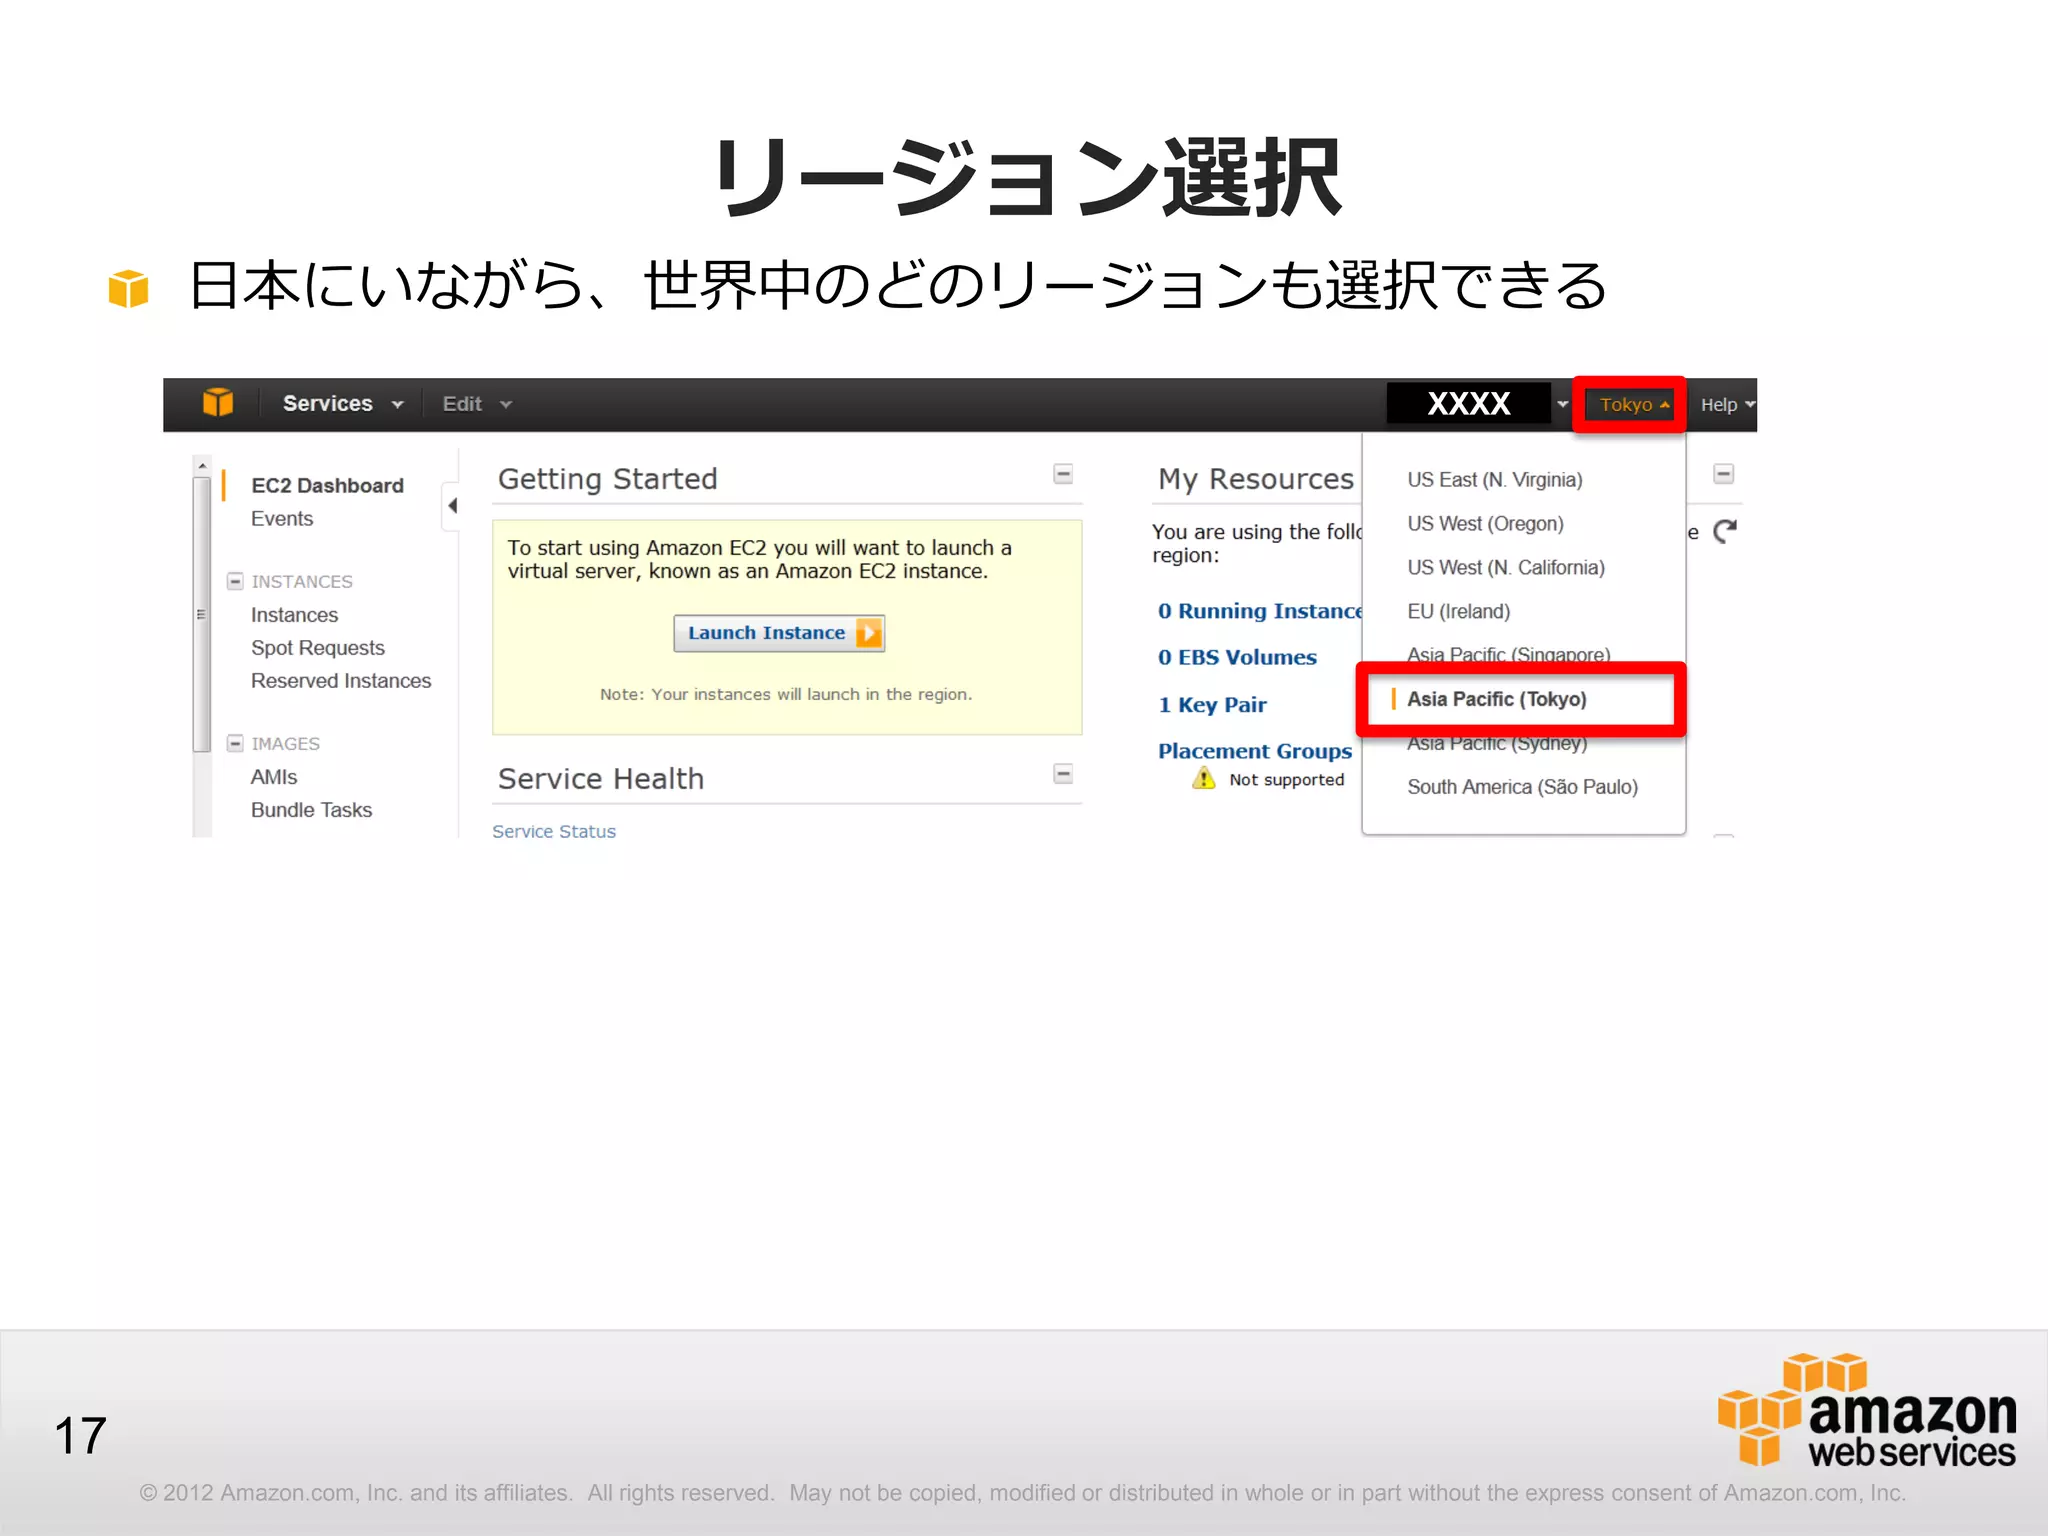Image resolution: width=2048 pixels, height=1536 pixels.
Task: Open Bundle Tasks page
Action: click(x=311, y=810)
